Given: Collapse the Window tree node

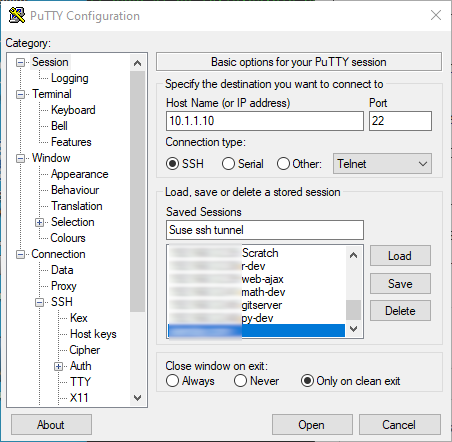Looking at the screenshot, I should tap(20, 158).
